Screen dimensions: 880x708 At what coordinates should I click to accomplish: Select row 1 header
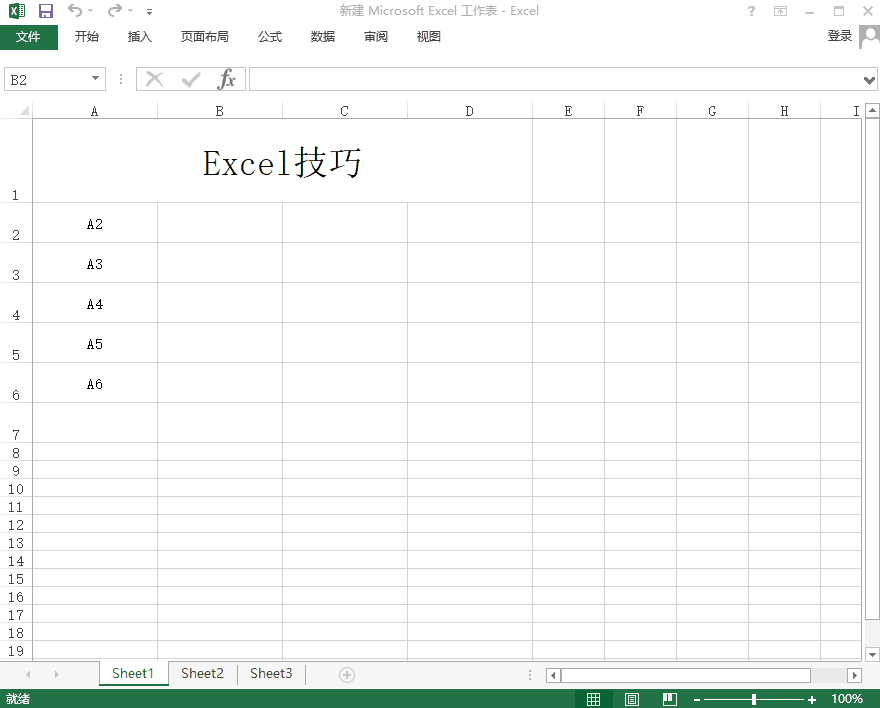click(16, 160)
